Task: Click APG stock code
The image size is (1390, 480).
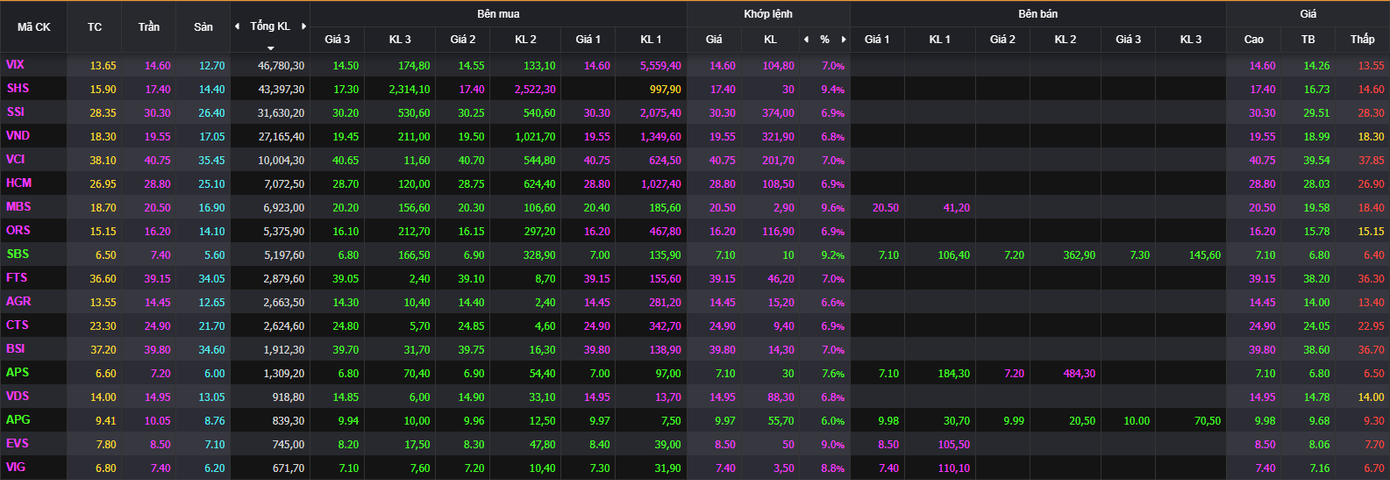Action: tap(18, 419)
